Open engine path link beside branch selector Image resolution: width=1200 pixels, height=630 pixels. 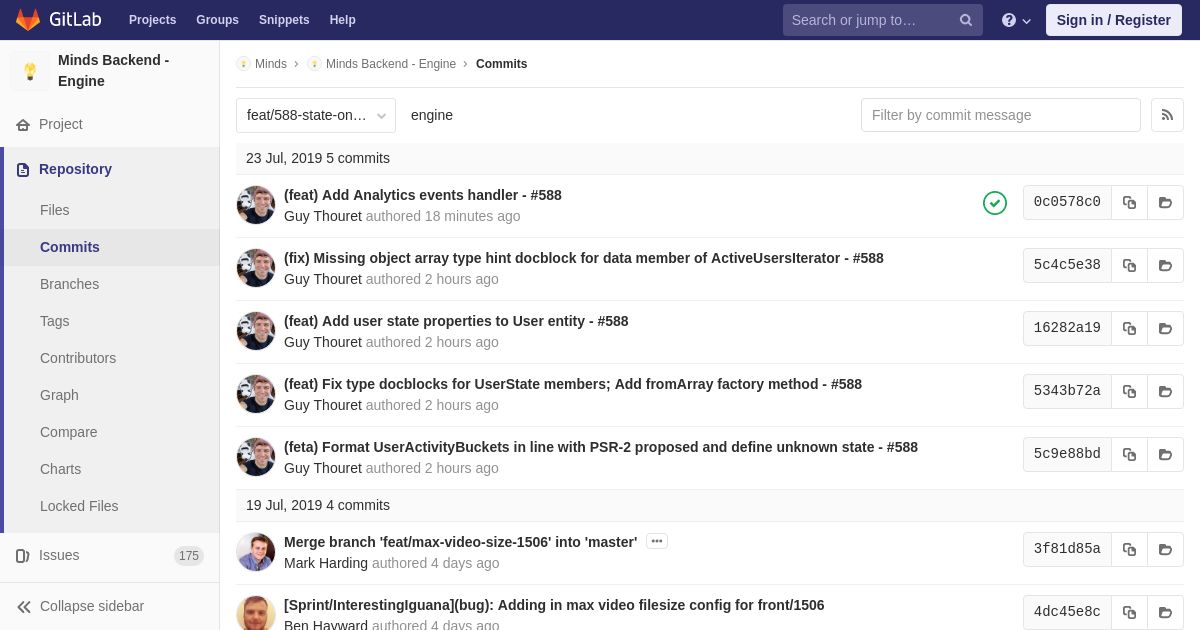[x=432, y=115]
